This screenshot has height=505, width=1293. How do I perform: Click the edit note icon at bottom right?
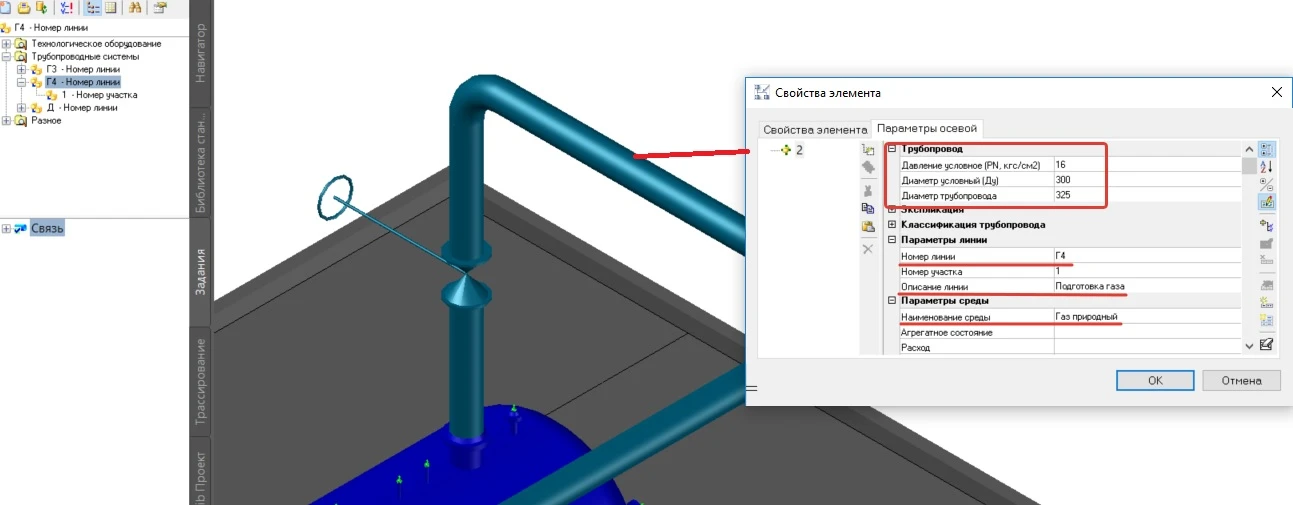(x=1266, y=344)
